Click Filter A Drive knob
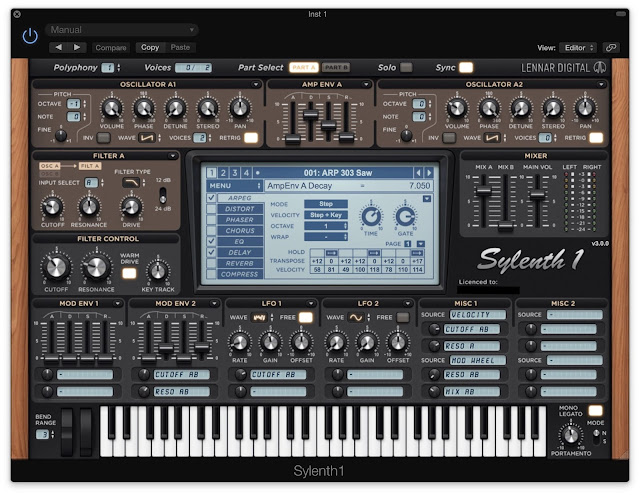Screen dimensions: 640x495 coord(131,206)
